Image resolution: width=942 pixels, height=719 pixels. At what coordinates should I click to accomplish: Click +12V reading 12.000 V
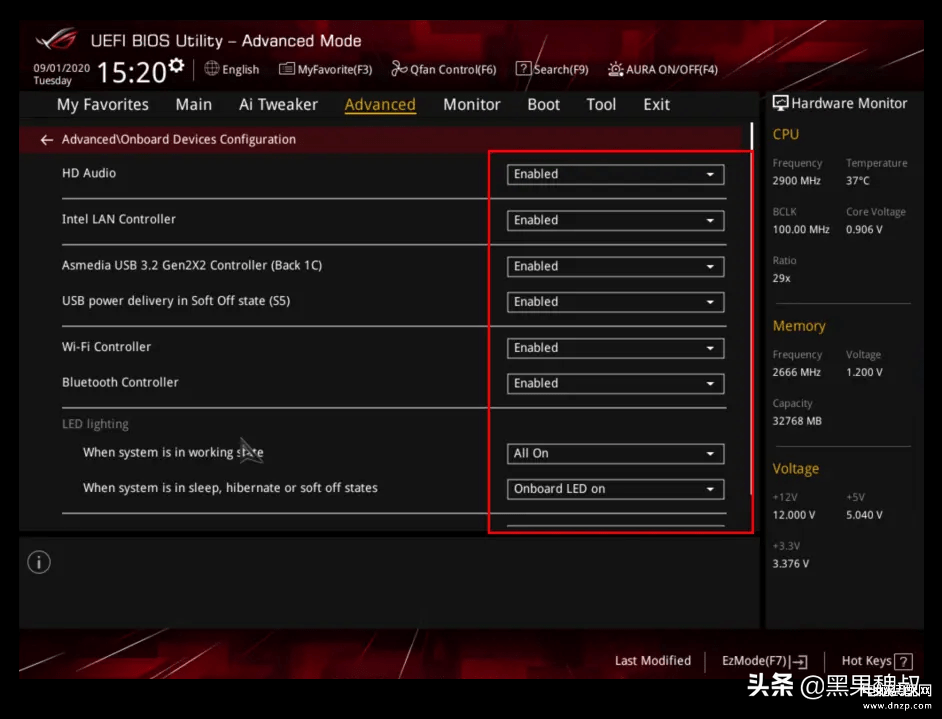(x=794, y=515)
